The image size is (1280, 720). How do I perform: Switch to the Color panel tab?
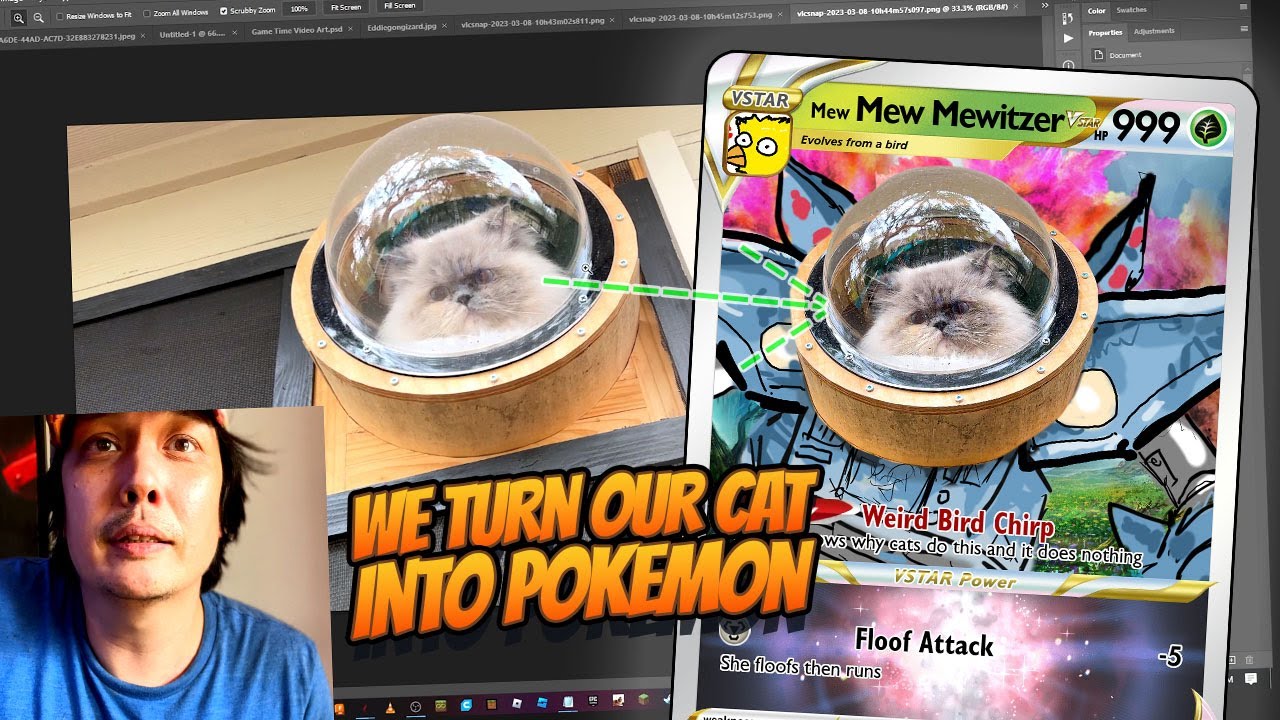pos(1097,11)
